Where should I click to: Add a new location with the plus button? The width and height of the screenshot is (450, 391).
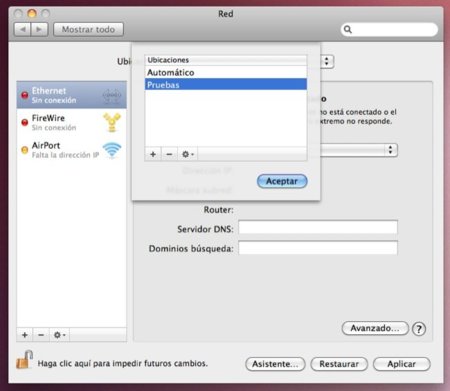point(153,154)
